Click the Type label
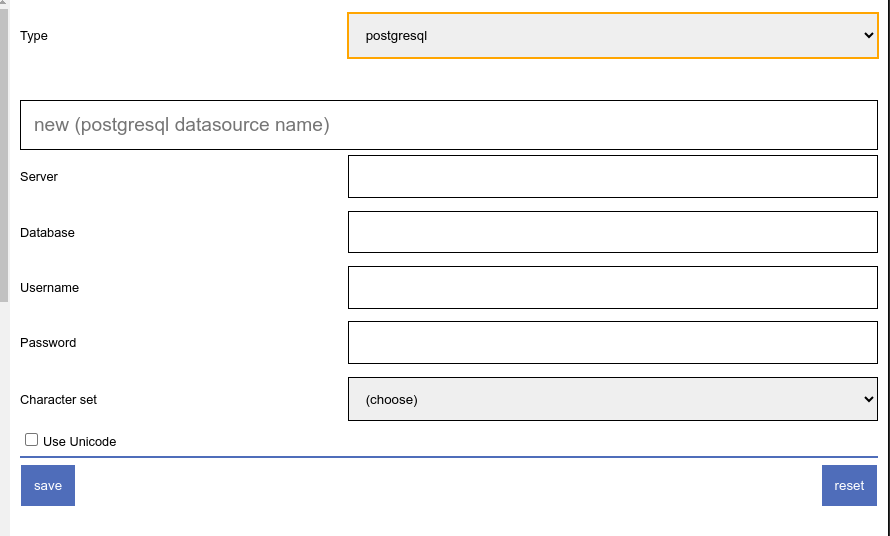 pos(34,36)
